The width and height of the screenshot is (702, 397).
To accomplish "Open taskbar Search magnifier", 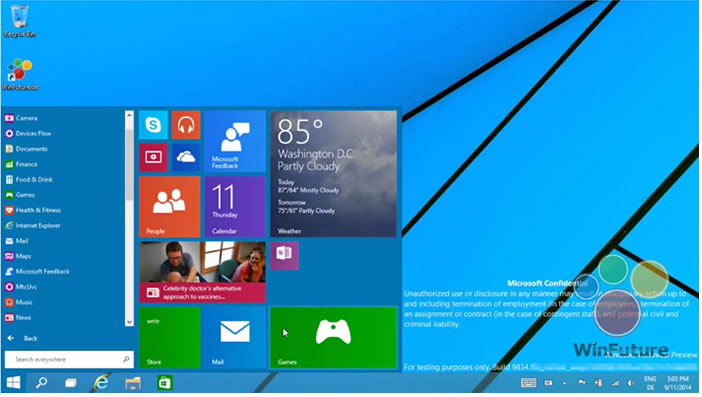I will click(x=42, y=383).
